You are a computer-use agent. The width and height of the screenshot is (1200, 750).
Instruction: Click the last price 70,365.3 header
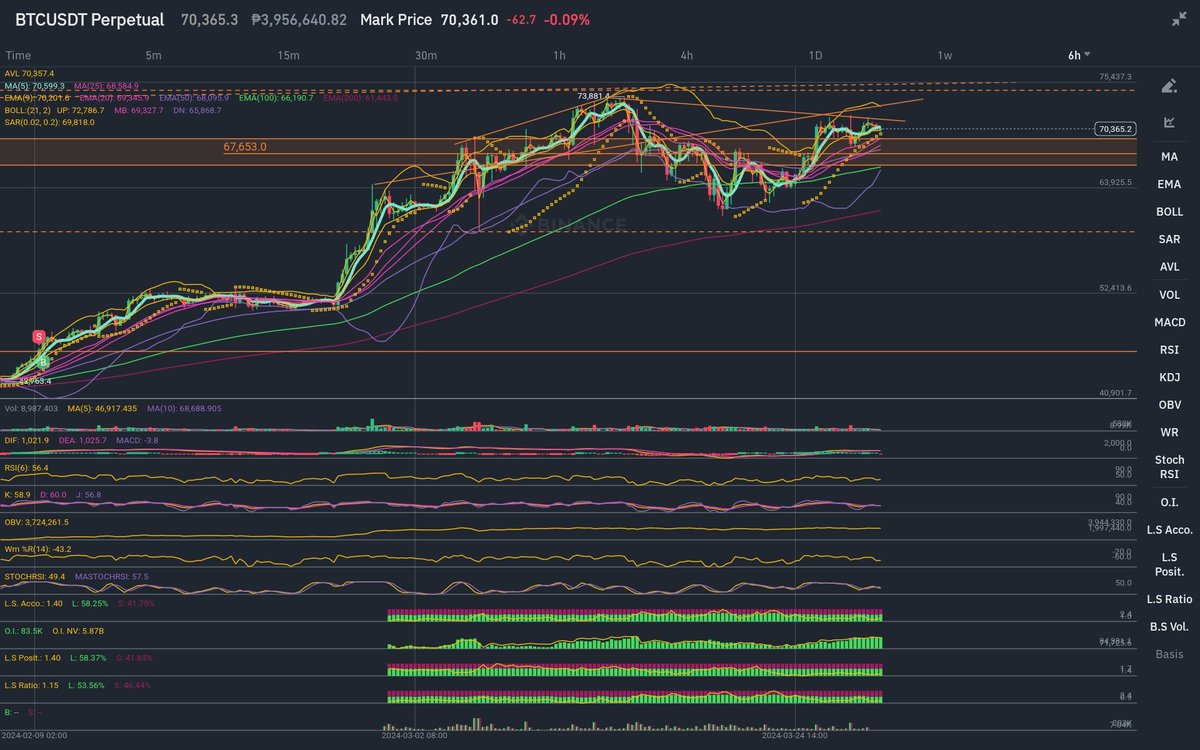[209, 20]
